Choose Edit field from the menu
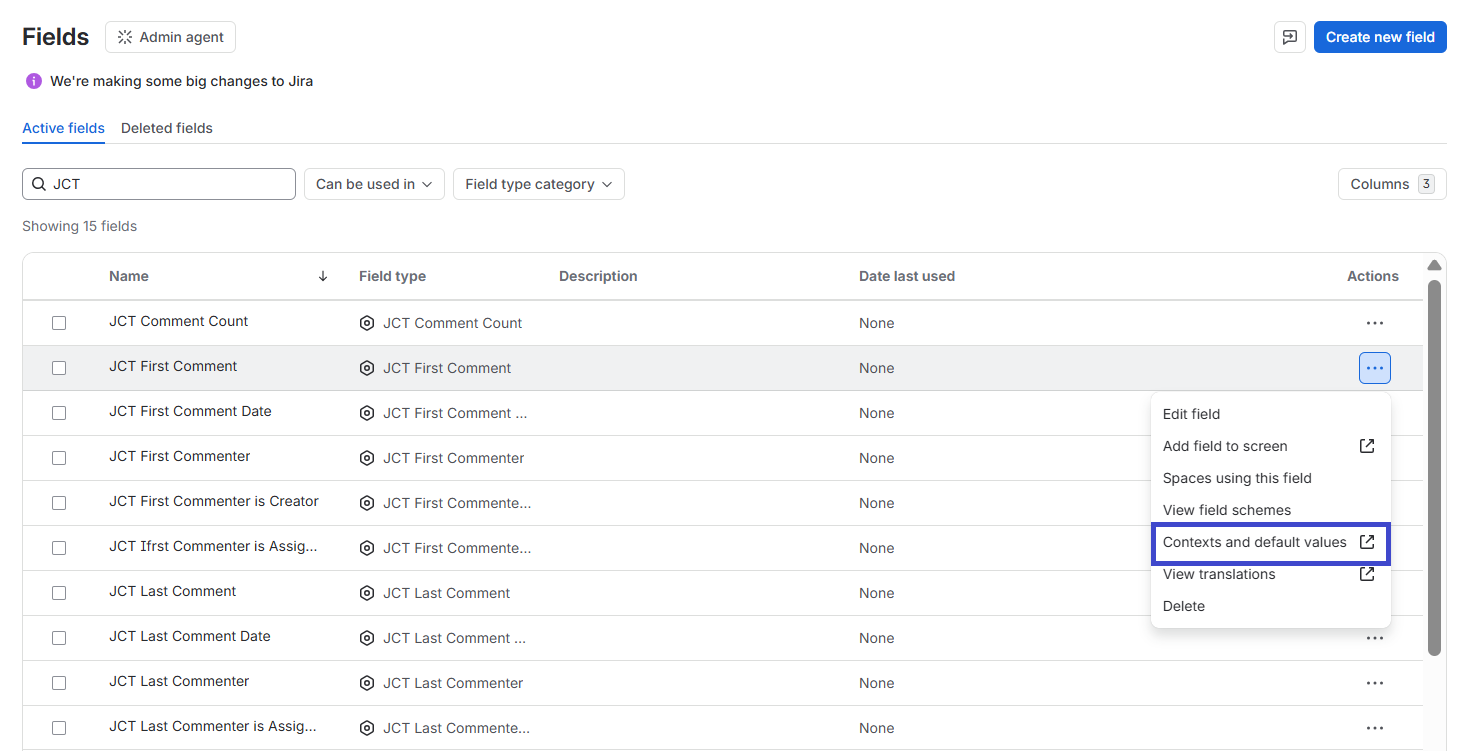 [x=1271, y=414]
